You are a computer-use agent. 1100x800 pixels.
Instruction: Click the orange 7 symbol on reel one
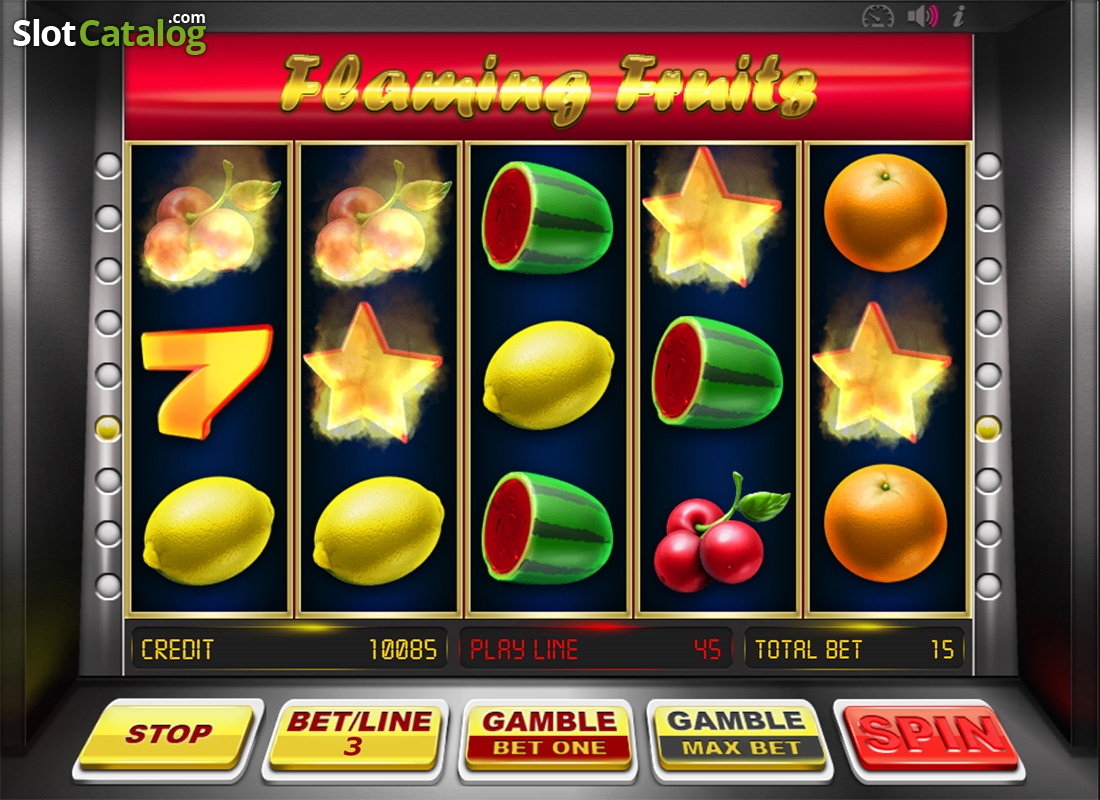coord(206,381)
